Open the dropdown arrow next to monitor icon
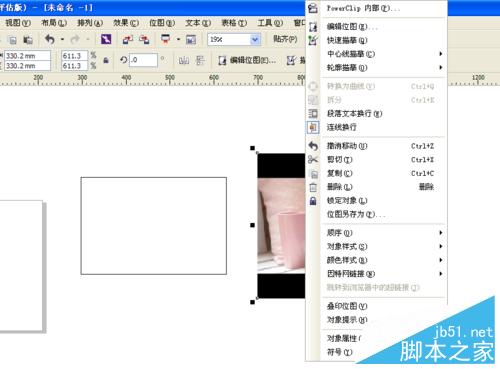Image resolution: width=500 pixels, height=369 pixels. (x=178, y=39)
